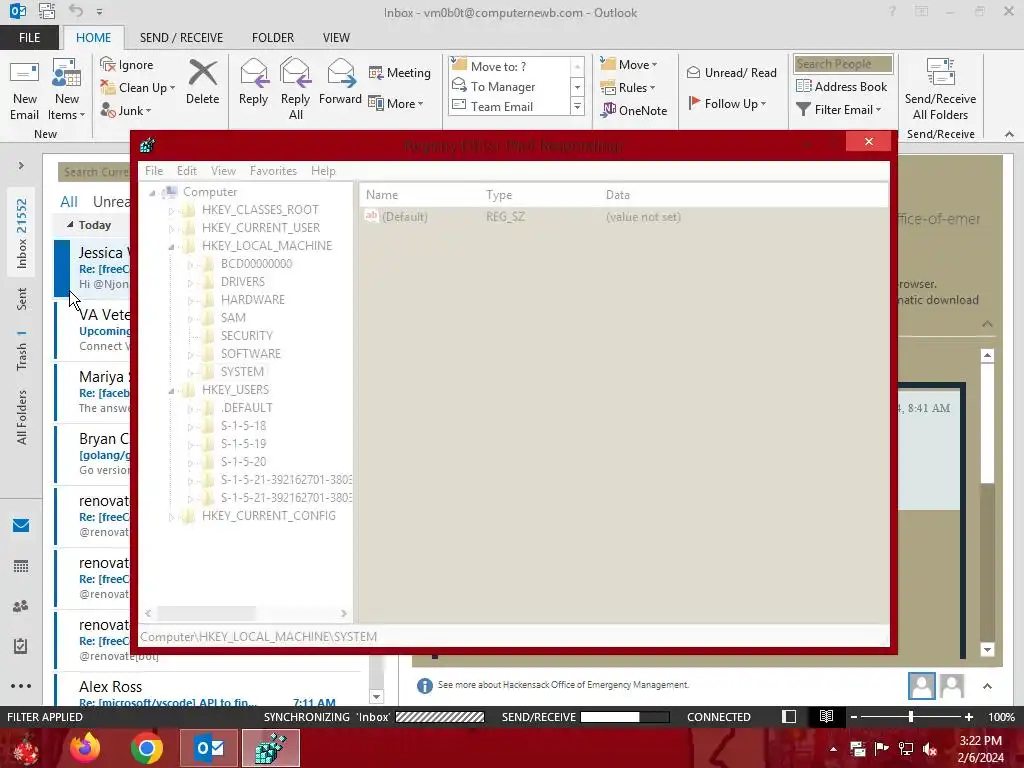Open the Rules dropdown

pos(628,87)
